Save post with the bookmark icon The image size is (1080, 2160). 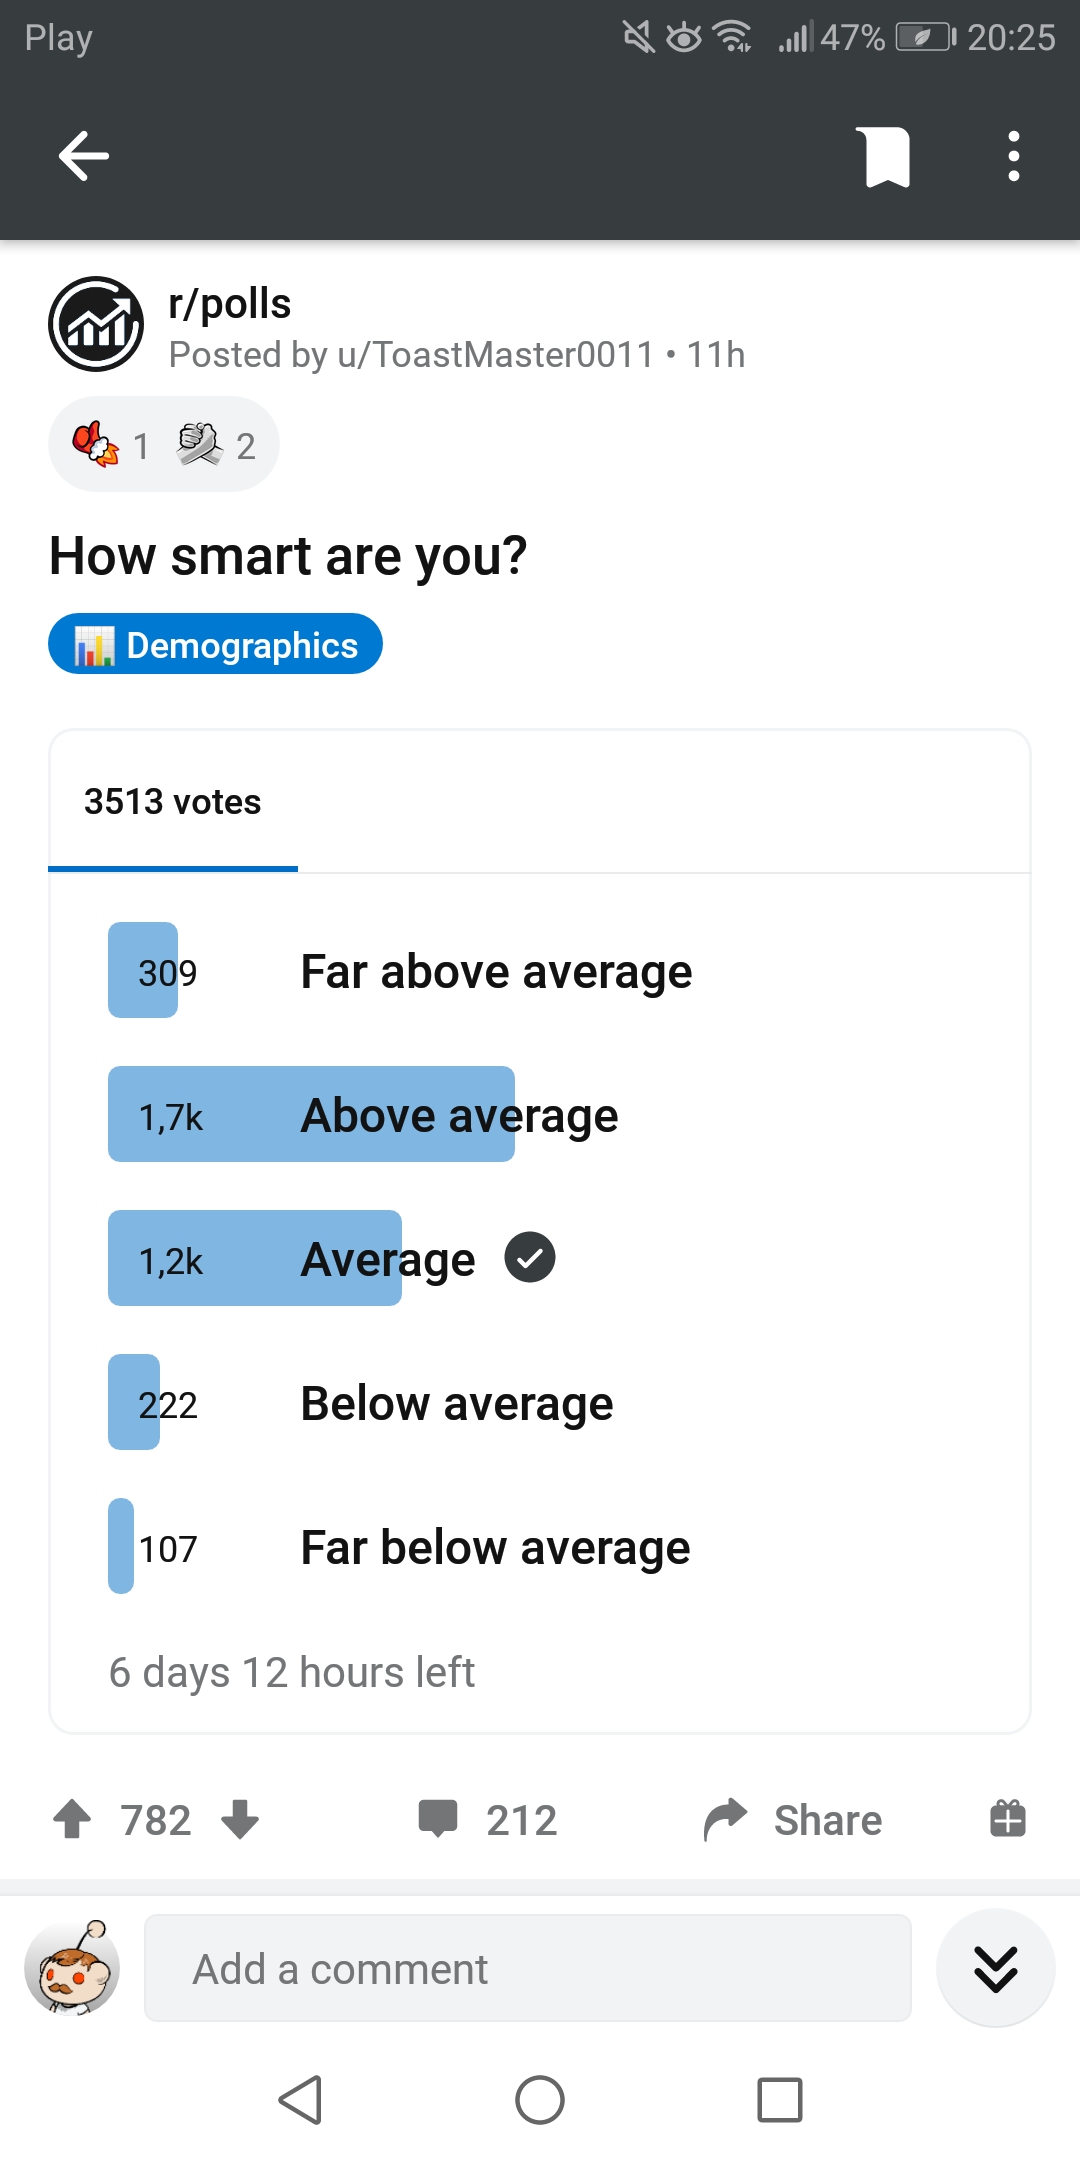tap(887, 157)
